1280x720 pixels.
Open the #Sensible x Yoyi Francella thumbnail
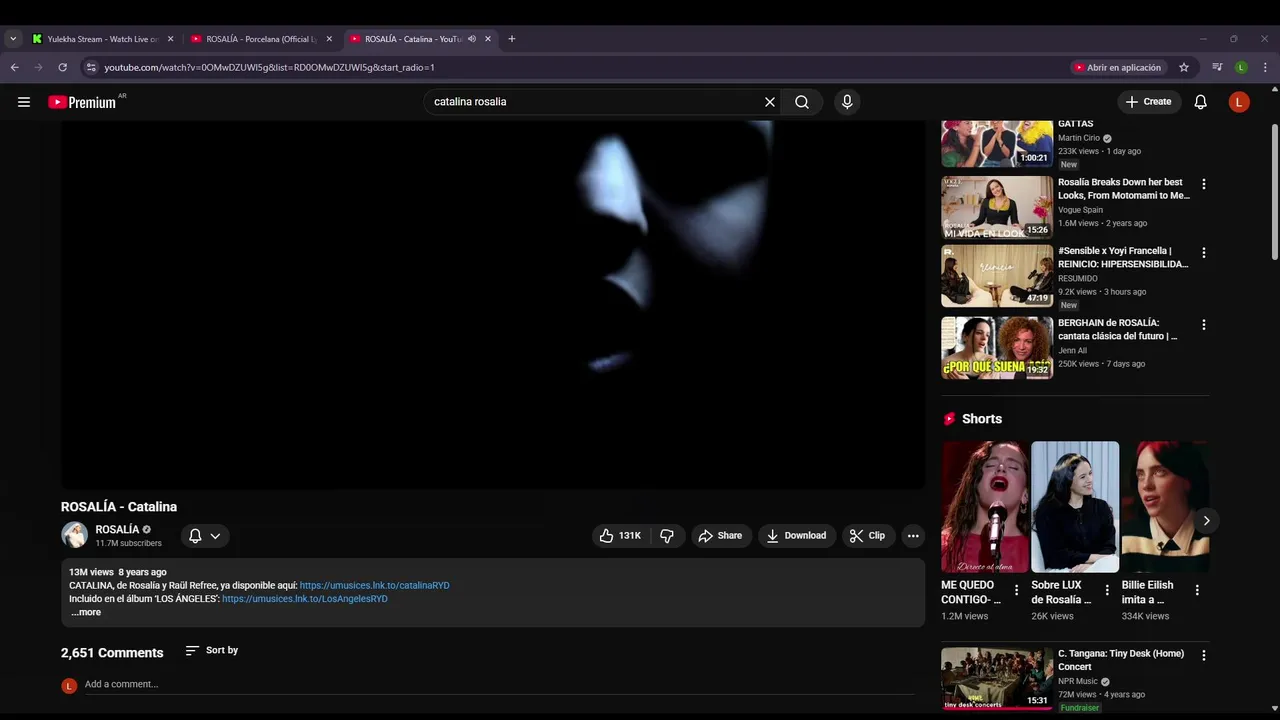(x=997, y=277)
